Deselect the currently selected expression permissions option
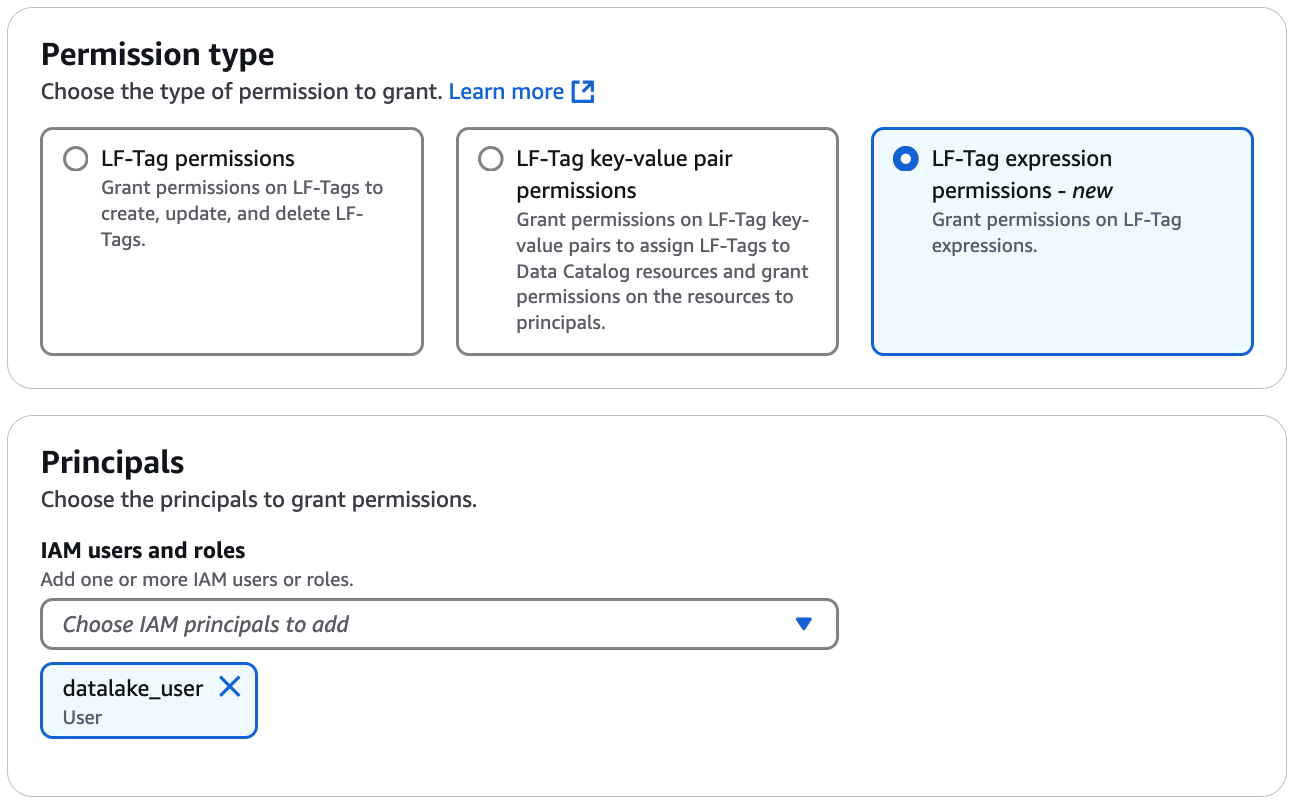Image resolution: width=1294 pixels, height=802 pixels. coord(906,158)
